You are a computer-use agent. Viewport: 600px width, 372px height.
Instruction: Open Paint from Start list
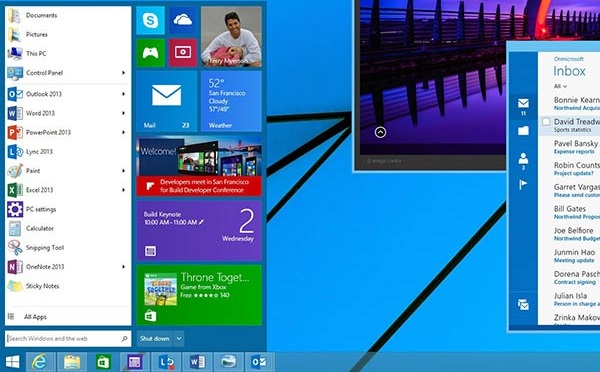[69, 171]
